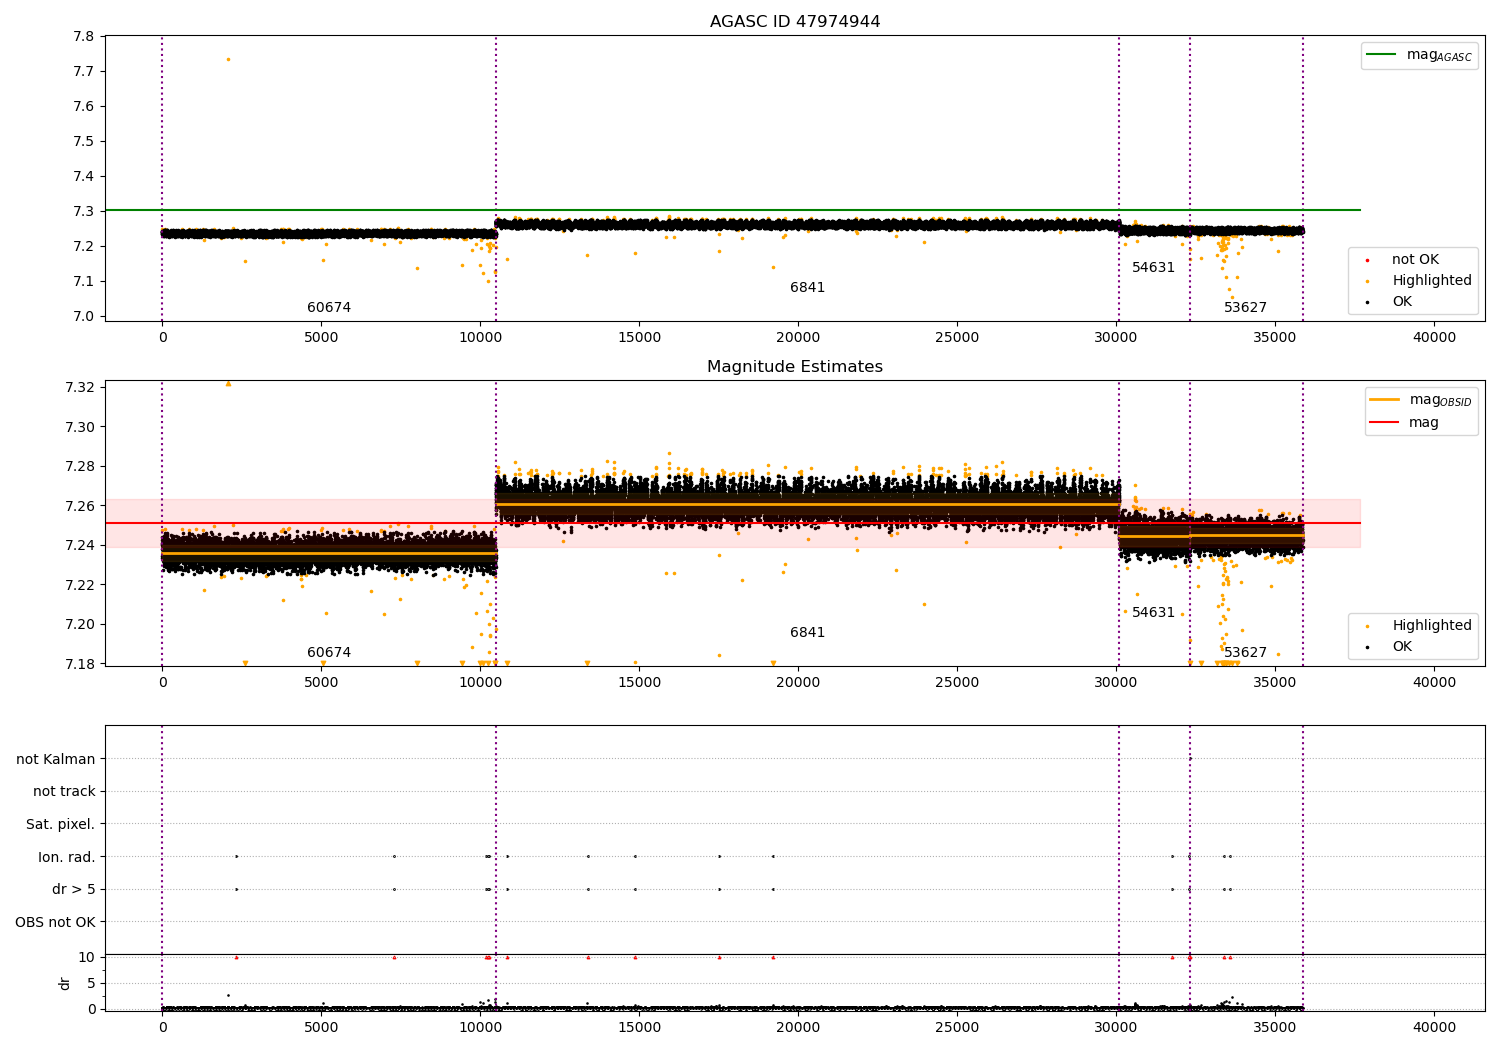Click the red 'mag' legend entry

tap(1405, 422)
